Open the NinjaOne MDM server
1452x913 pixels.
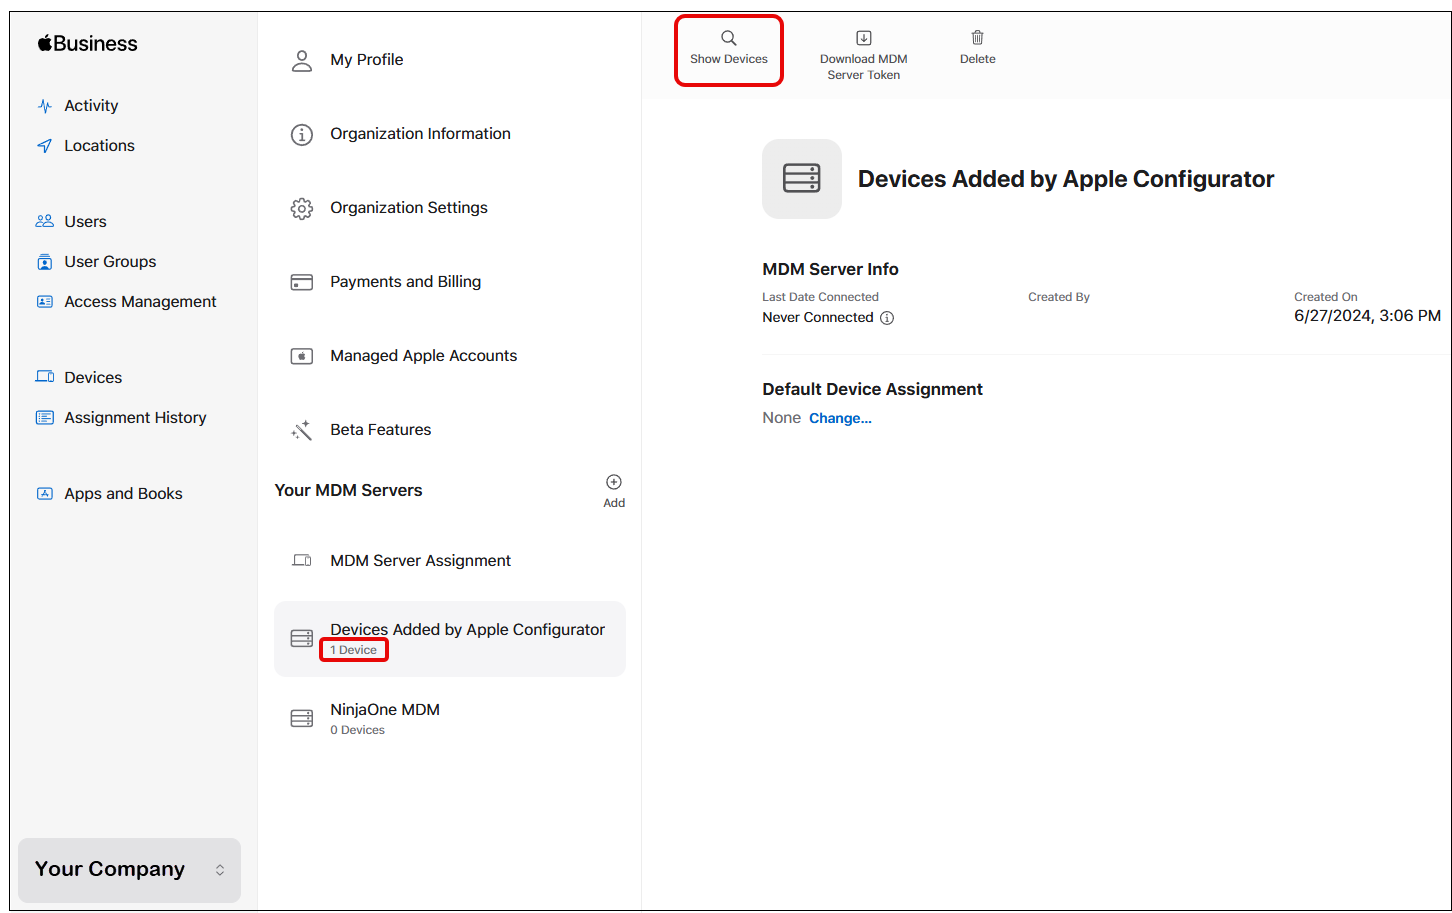coord(385,716)
